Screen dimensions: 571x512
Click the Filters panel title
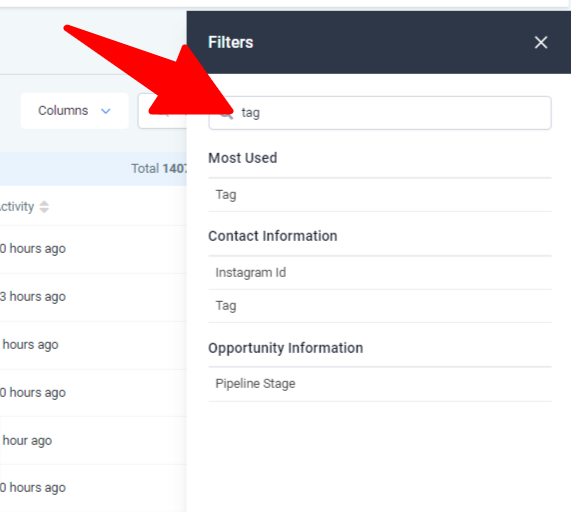[231, 43]
